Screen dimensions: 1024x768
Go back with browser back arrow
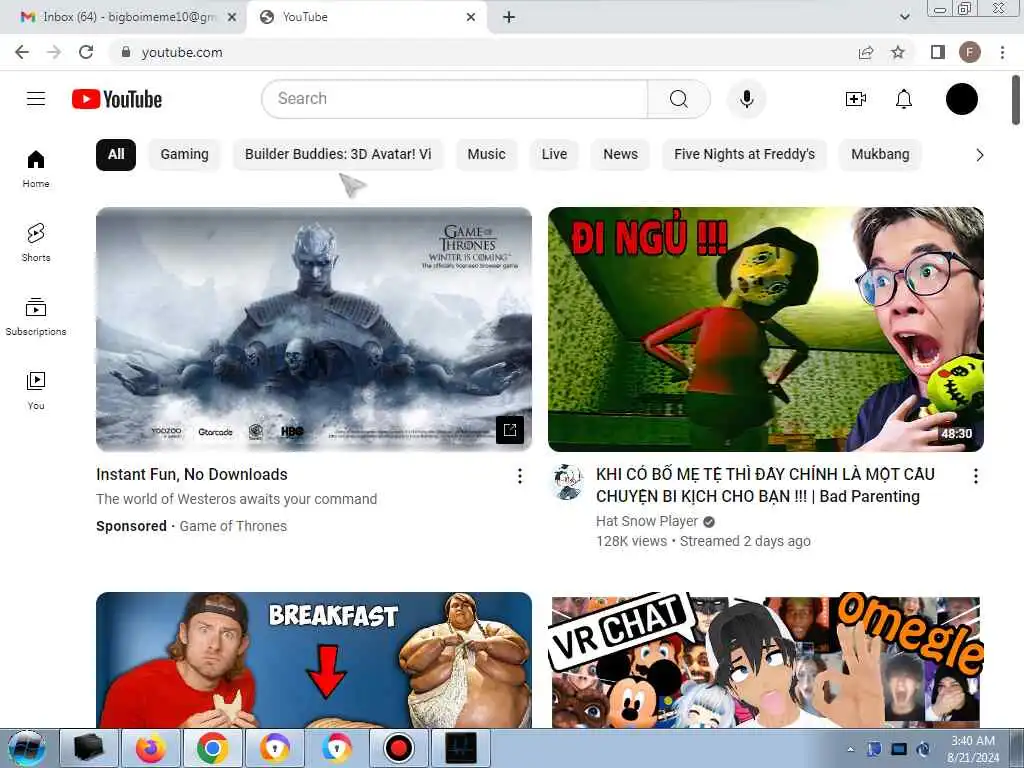[22, 52]
